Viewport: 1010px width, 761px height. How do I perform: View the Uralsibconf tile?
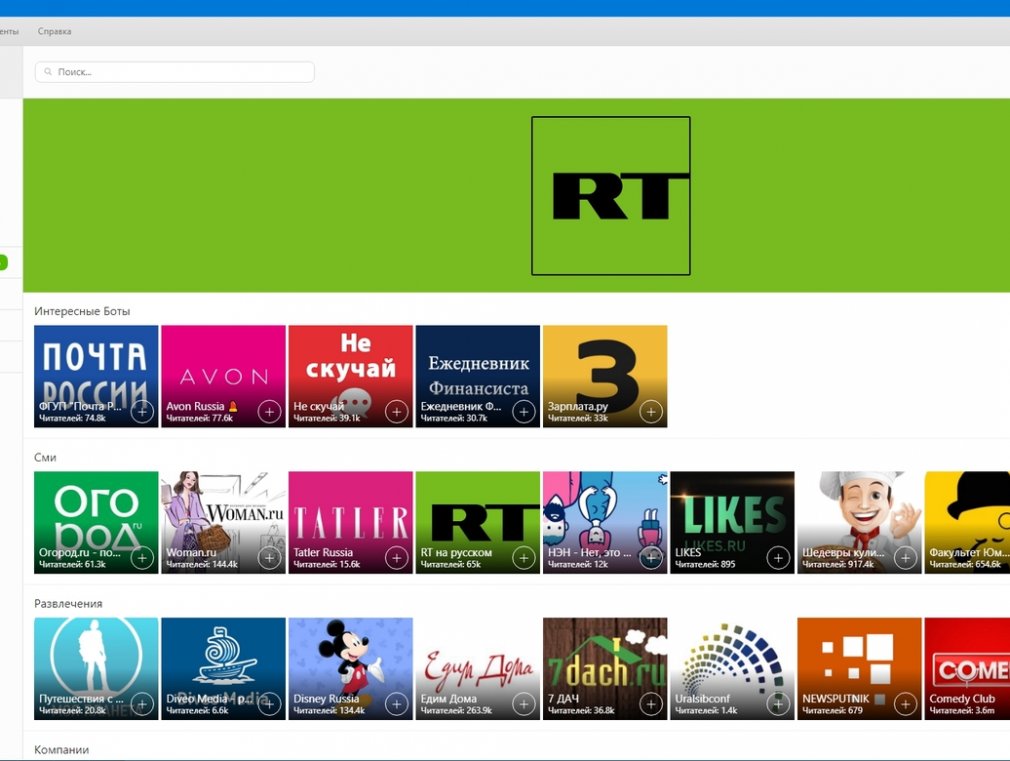tap(732, 669)
